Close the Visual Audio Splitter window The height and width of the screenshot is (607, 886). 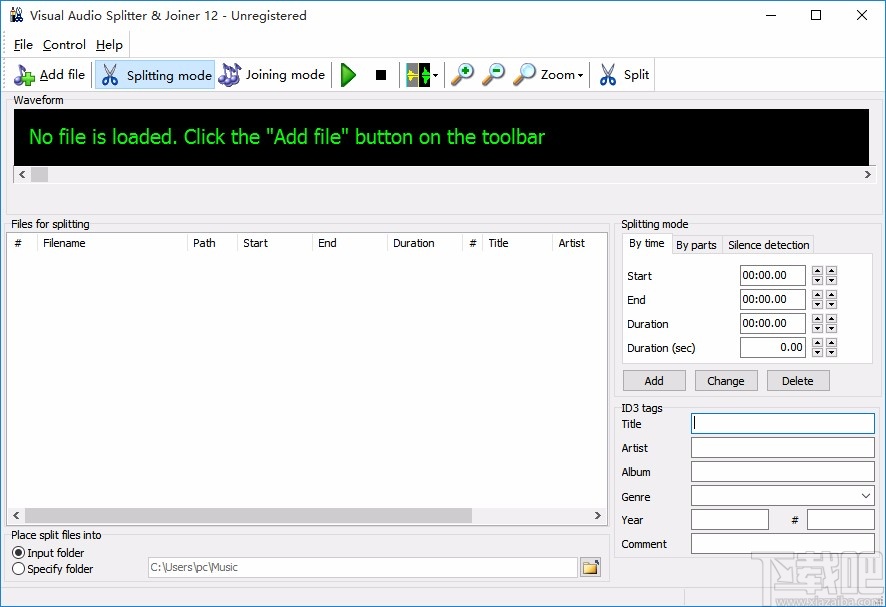pos(862,15)
